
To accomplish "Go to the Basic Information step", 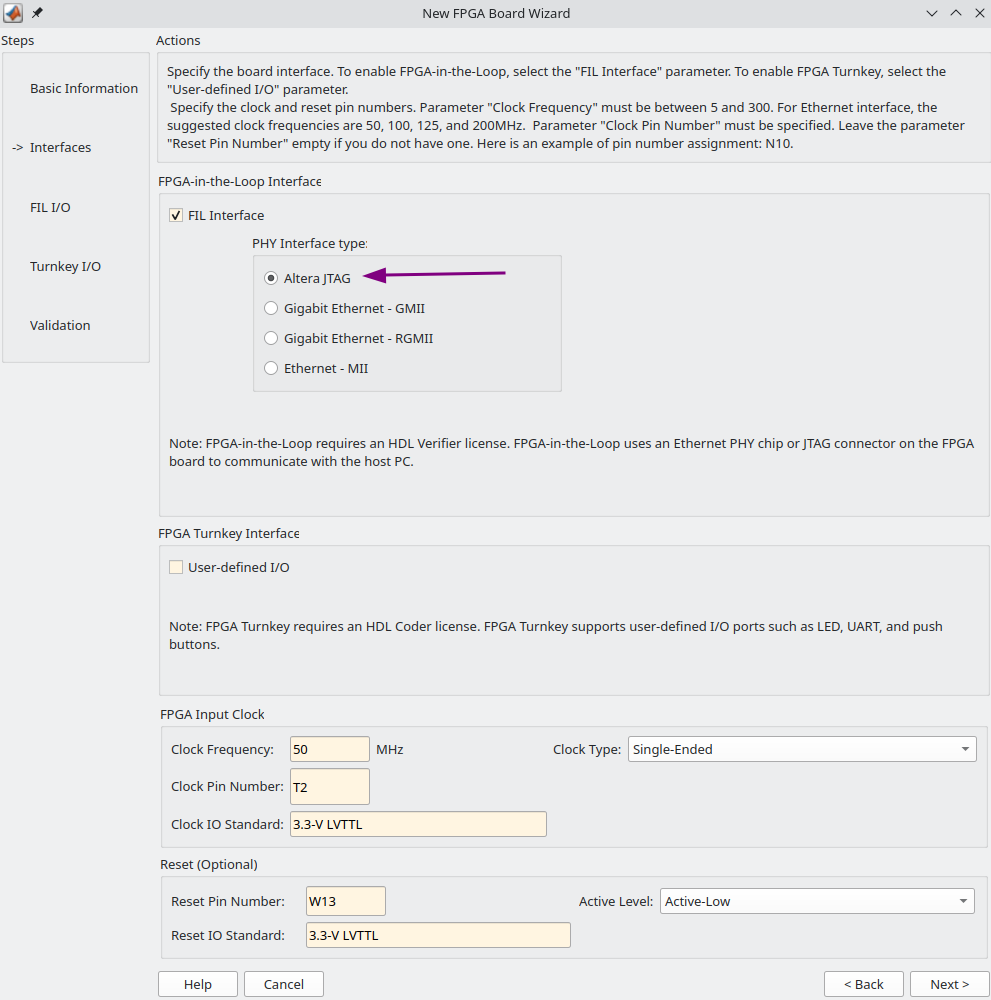I will tap(84, 89).
